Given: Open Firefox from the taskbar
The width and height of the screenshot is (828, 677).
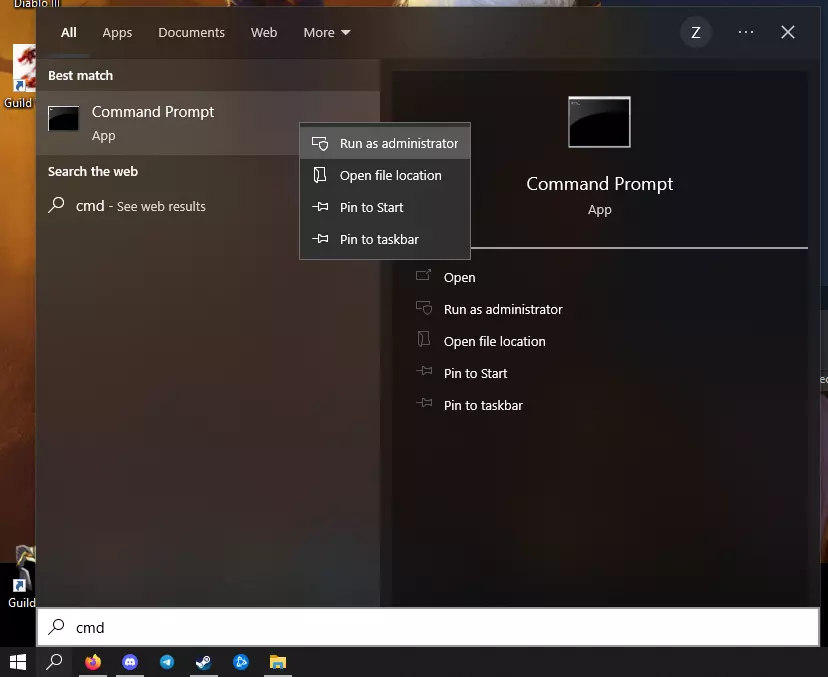Looking at the screenshot, I should point(93,662).
